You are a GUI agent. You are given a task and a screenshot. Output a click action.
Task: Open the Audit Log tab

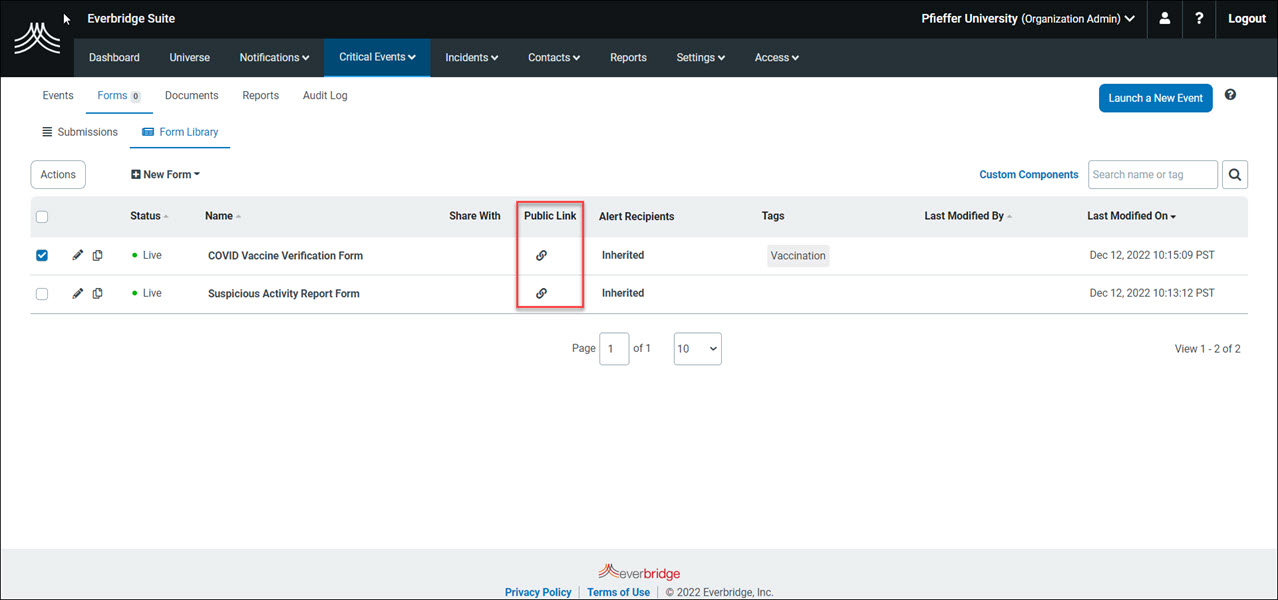pos(325,96)
